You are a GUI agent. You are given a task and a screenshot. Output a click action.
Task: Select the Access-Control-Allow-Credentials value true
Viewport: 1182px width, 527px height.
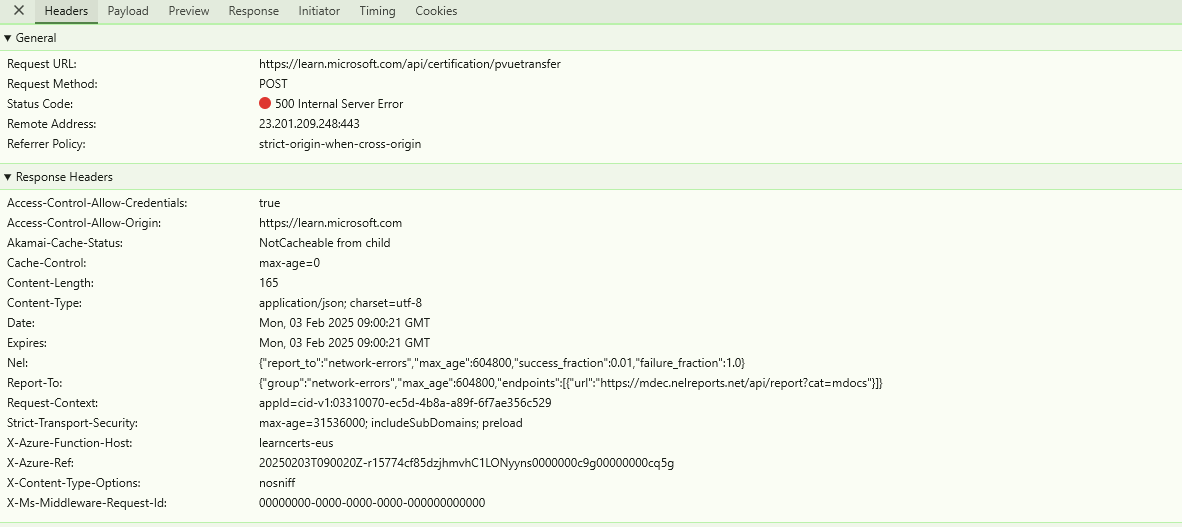(269, 203)
